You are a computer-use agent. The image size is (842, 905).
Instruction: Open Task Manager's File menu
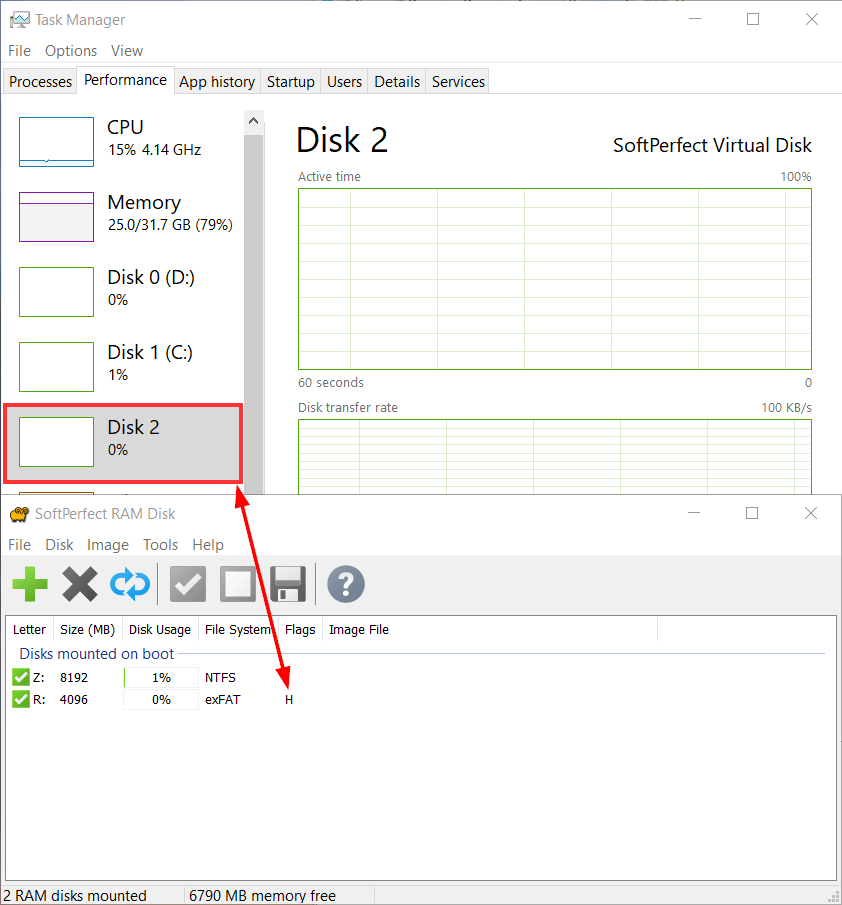pos(20,51)
